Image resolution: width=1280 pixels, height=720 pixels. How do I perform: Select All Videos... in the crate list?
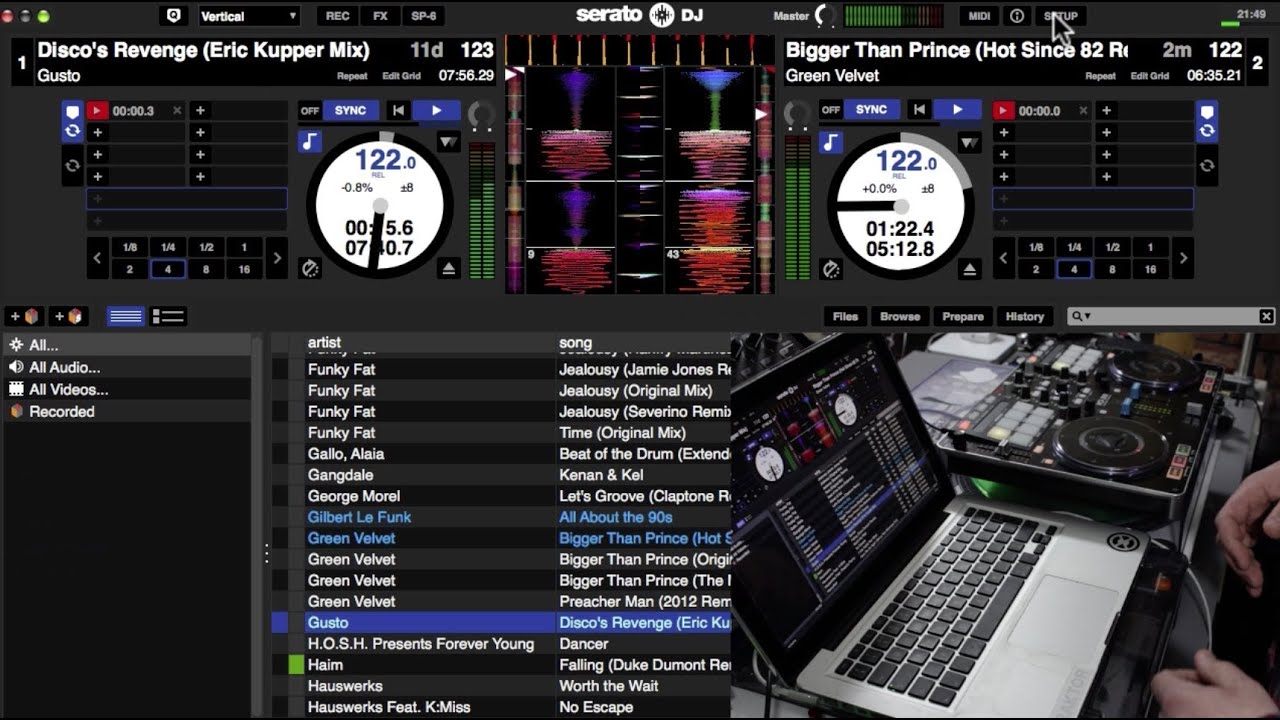[126, 389]
